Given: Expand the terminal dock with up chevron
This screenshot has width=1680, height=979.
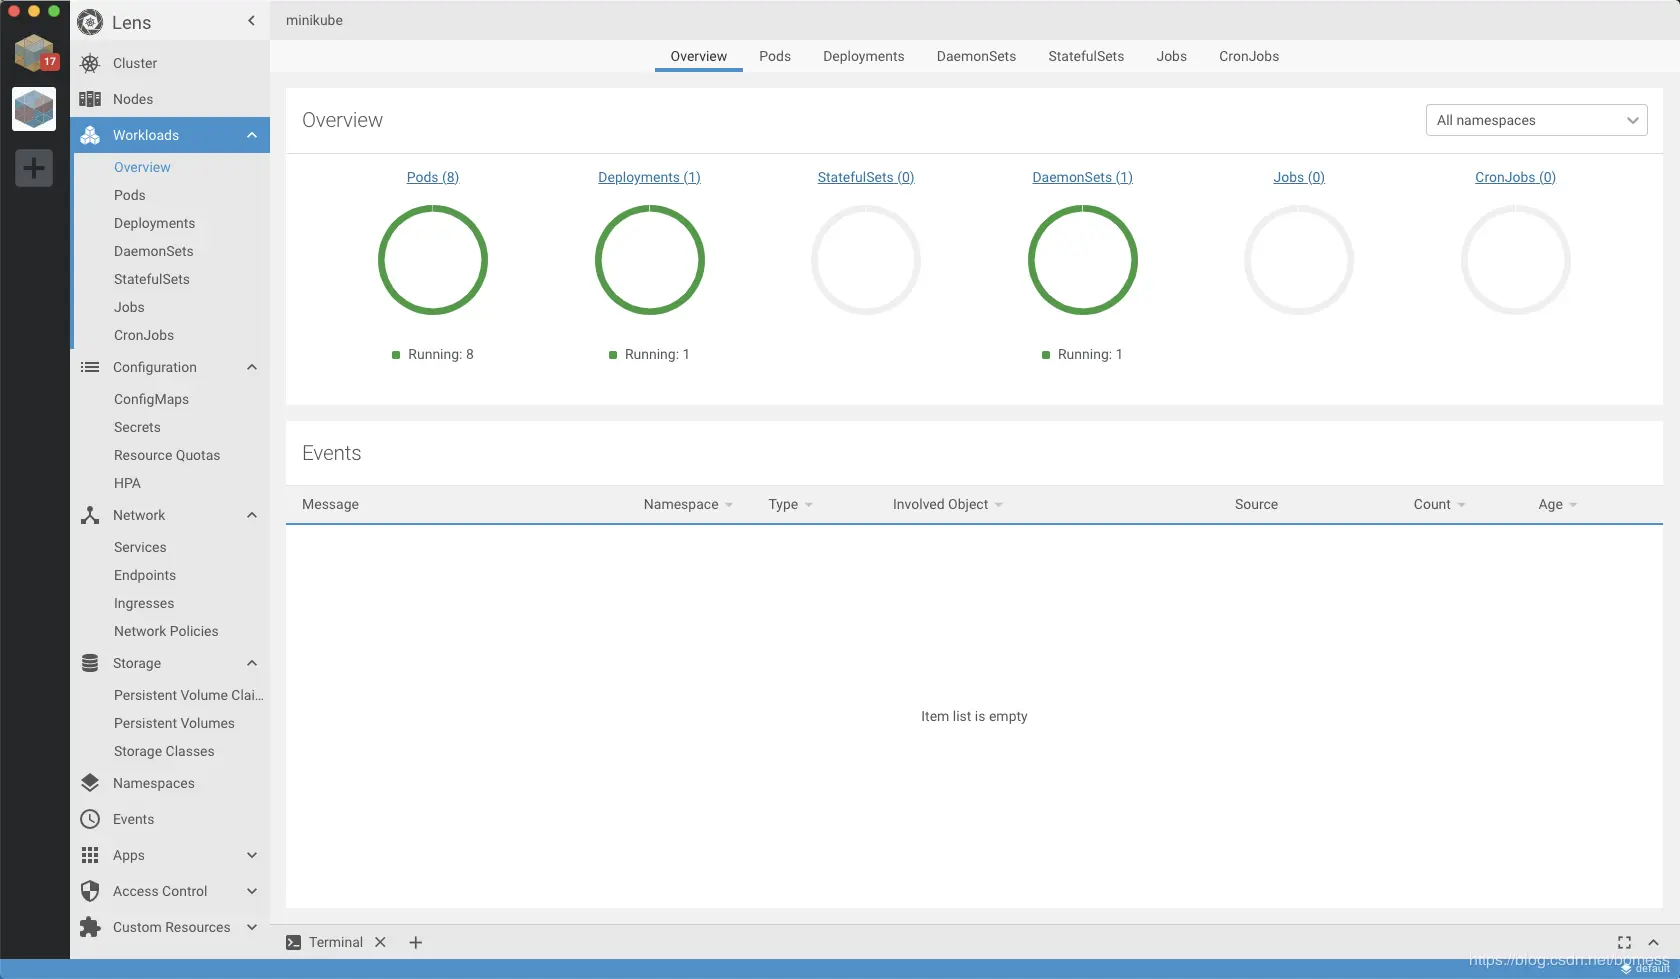Looking at the screenshot, I should pyautogui.click(x=1653, y=942).
